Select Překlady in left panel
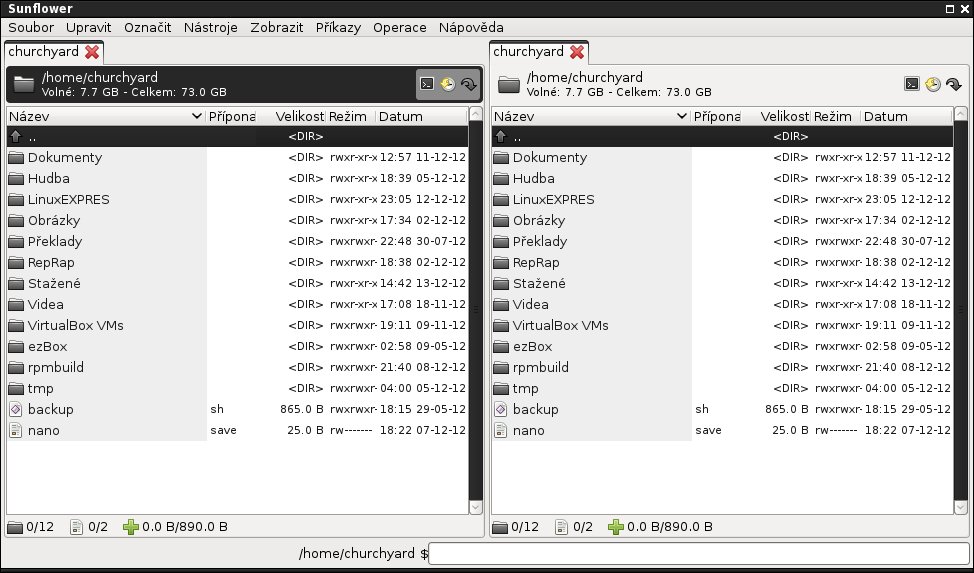The height and width of the screenshot is (573, 974). click(237, 242)
